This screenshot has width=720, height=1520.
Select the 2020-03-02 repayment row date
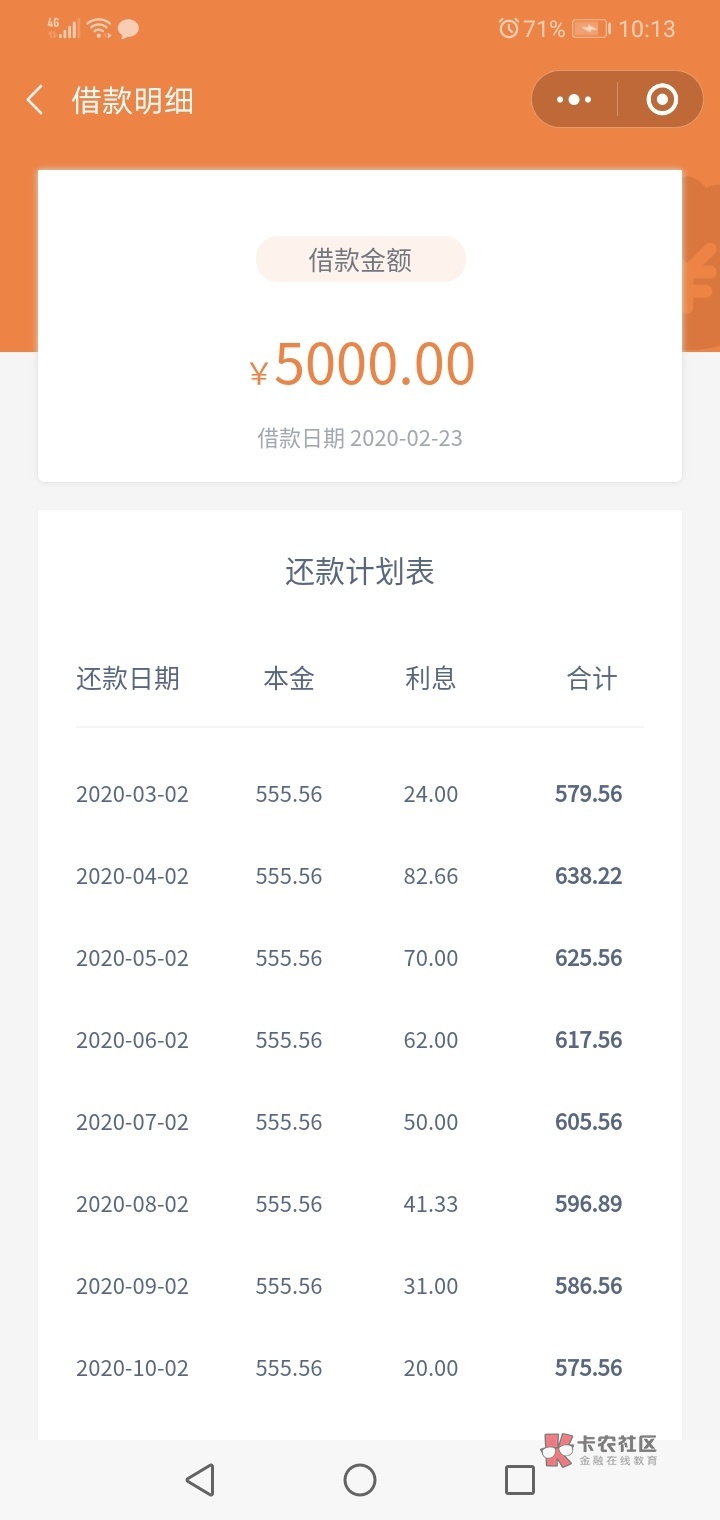click(132, 794)
